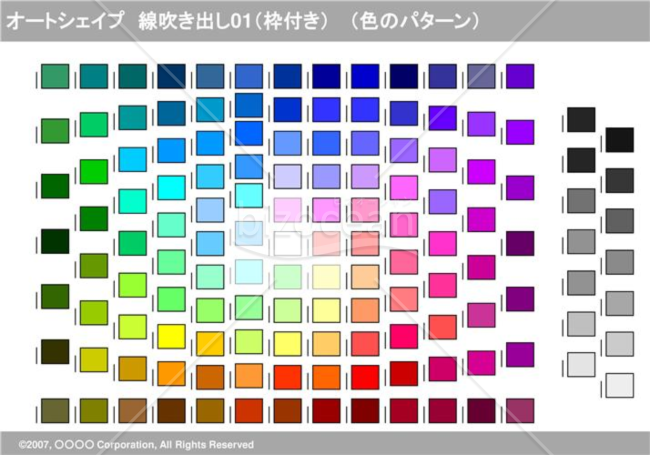Select the pure red swatch above bottom row
The image size is (650, 455).
(365, 377)
